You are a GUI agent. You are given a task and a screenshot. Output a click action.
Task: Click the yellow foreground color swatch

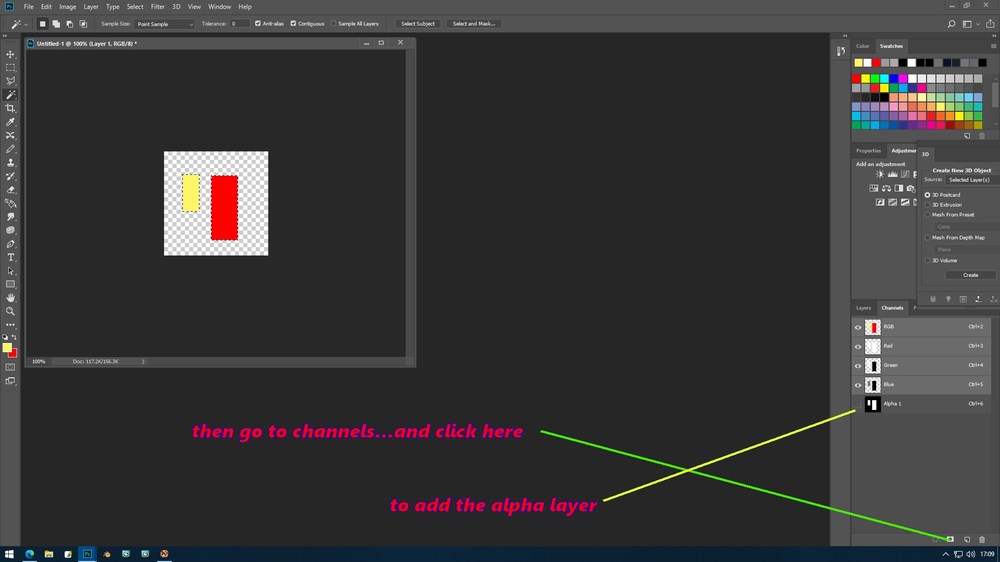pos(6,347)
